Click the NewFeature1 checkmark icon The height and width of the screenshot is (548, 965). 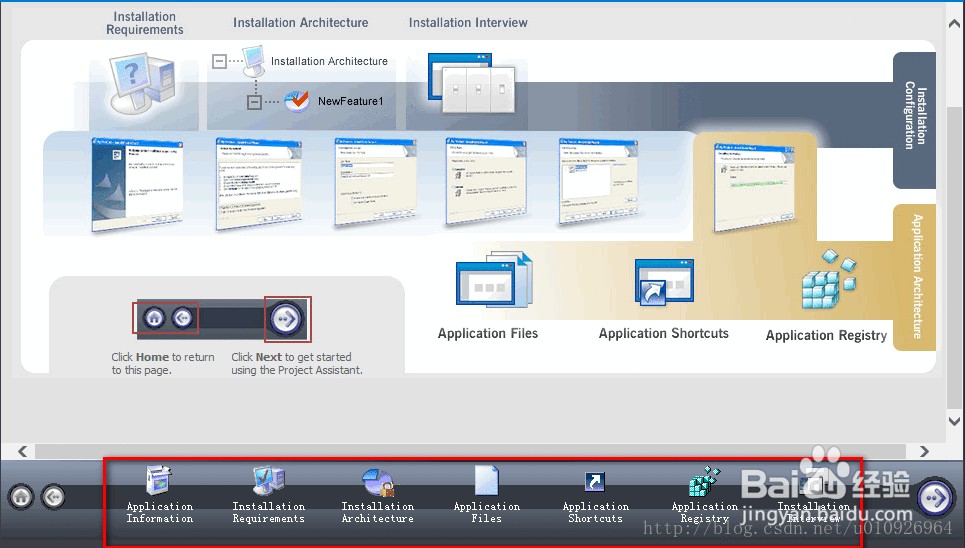coord(297,100)
